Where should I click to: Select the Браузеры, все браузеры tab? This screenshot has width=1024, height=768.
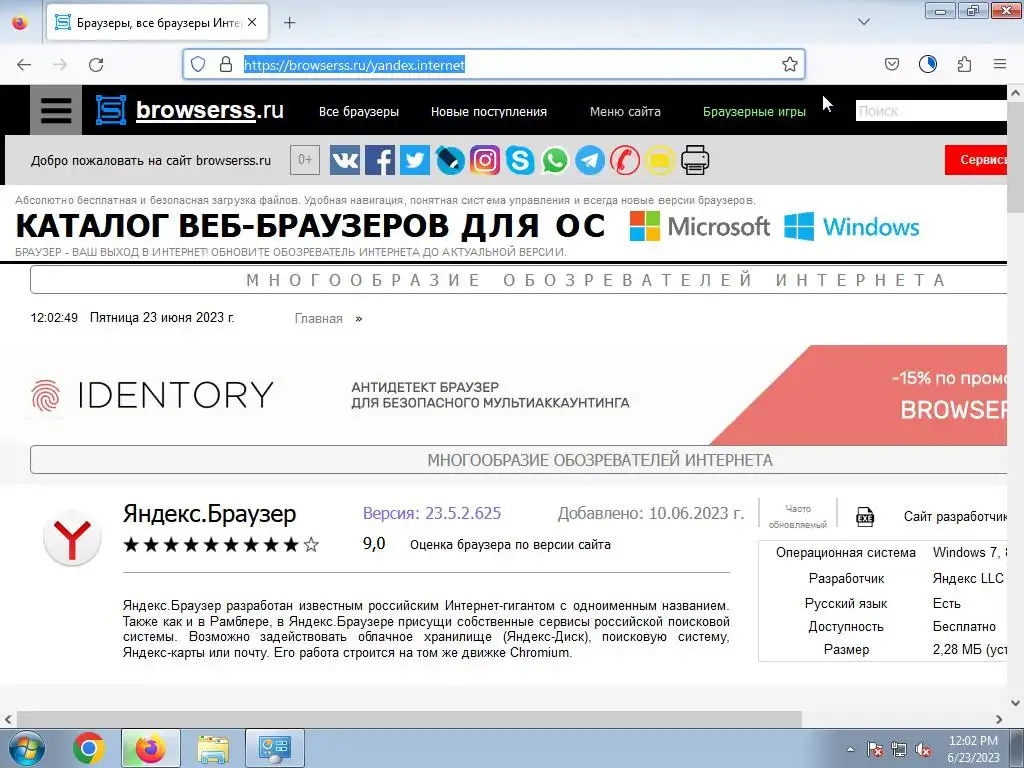point(157,23)
